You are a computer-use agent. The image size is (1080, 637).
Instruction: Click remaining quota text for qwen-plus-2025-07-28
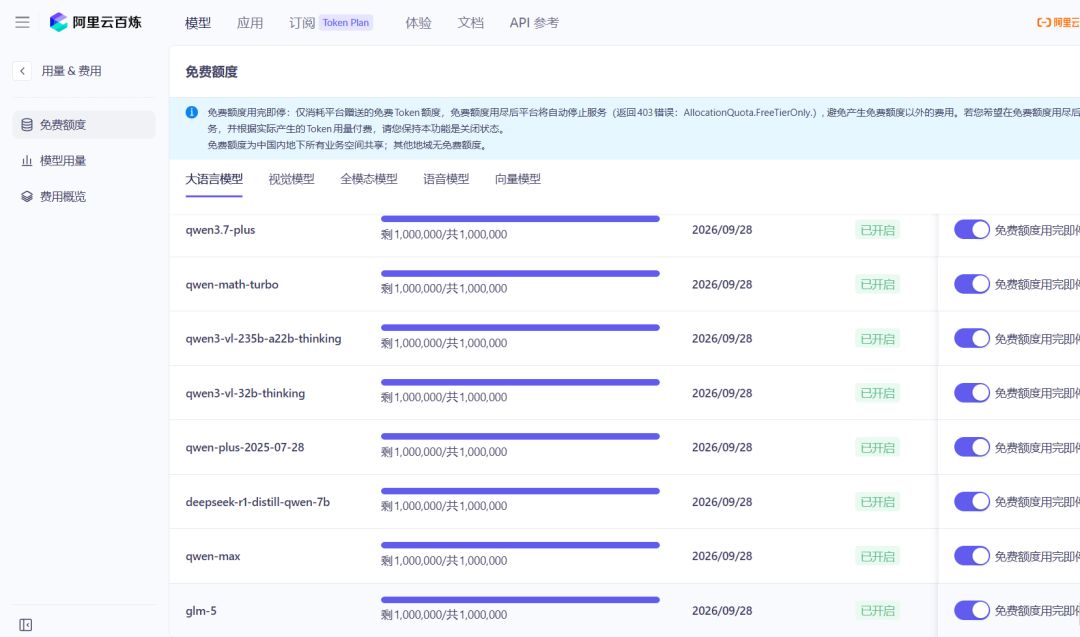pos(444,452)
